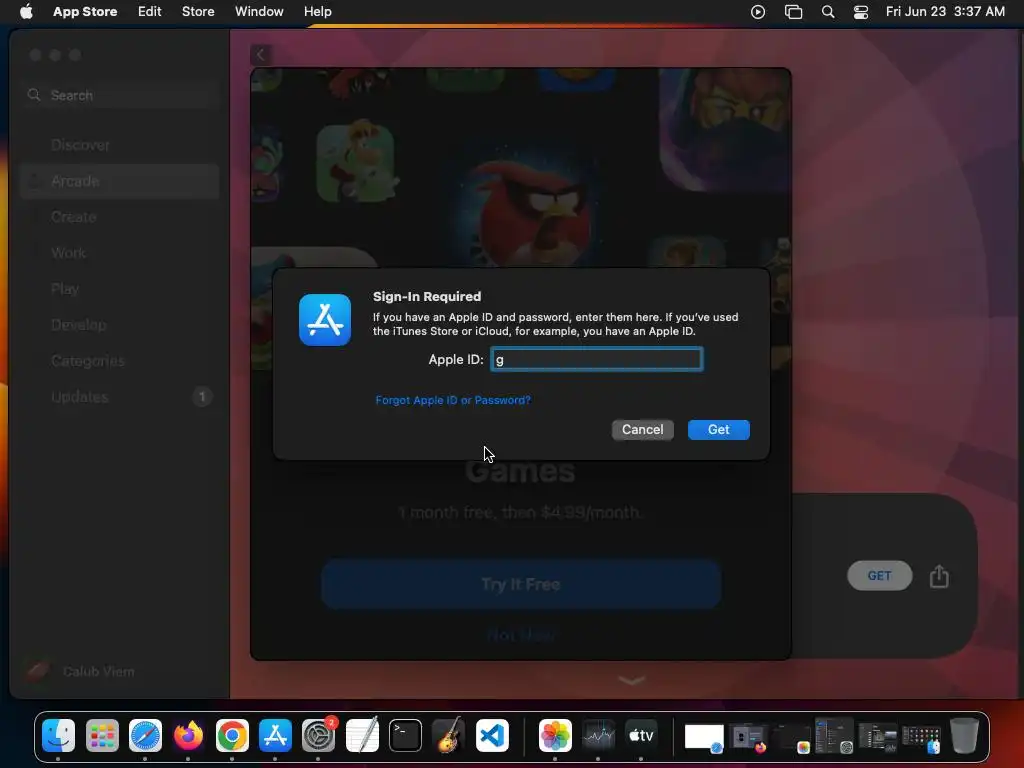
Task: Restore the minimized Safari window in Dock
Action: 704,737
